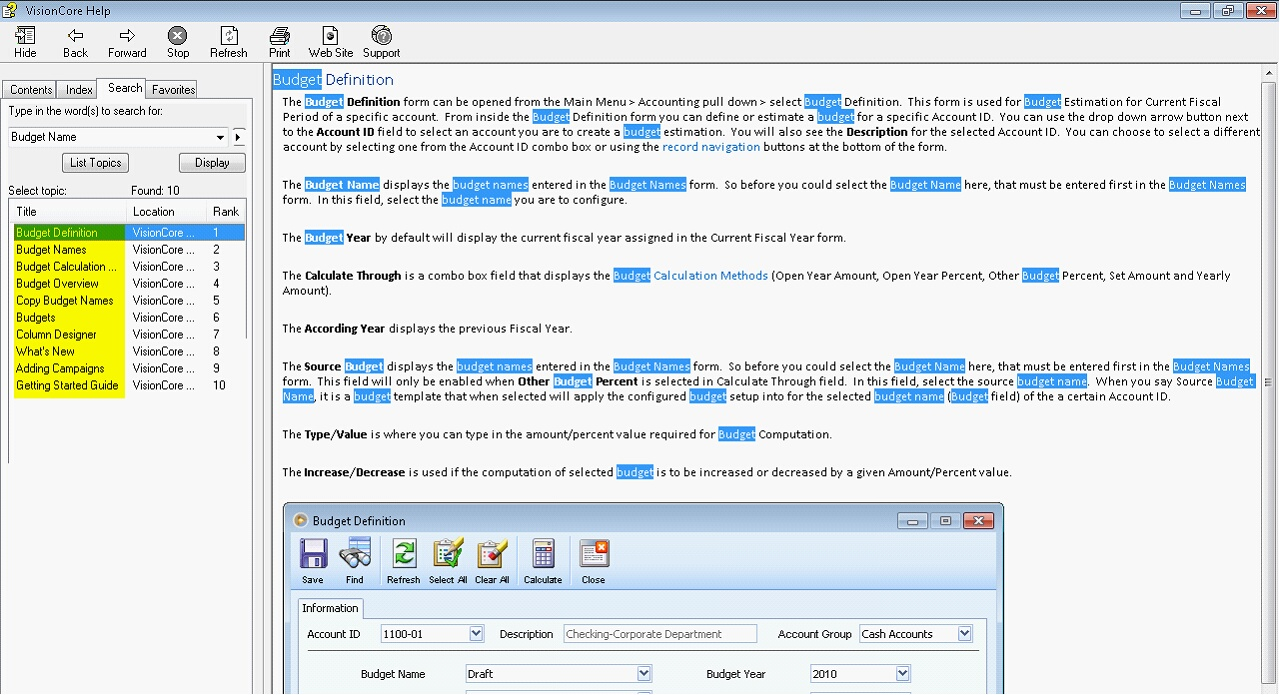1280x695 pixels.
Task: Expand the Budget Year 2010 dropdown in the form image
Action: pyautogui.click(x=903, y=674)
